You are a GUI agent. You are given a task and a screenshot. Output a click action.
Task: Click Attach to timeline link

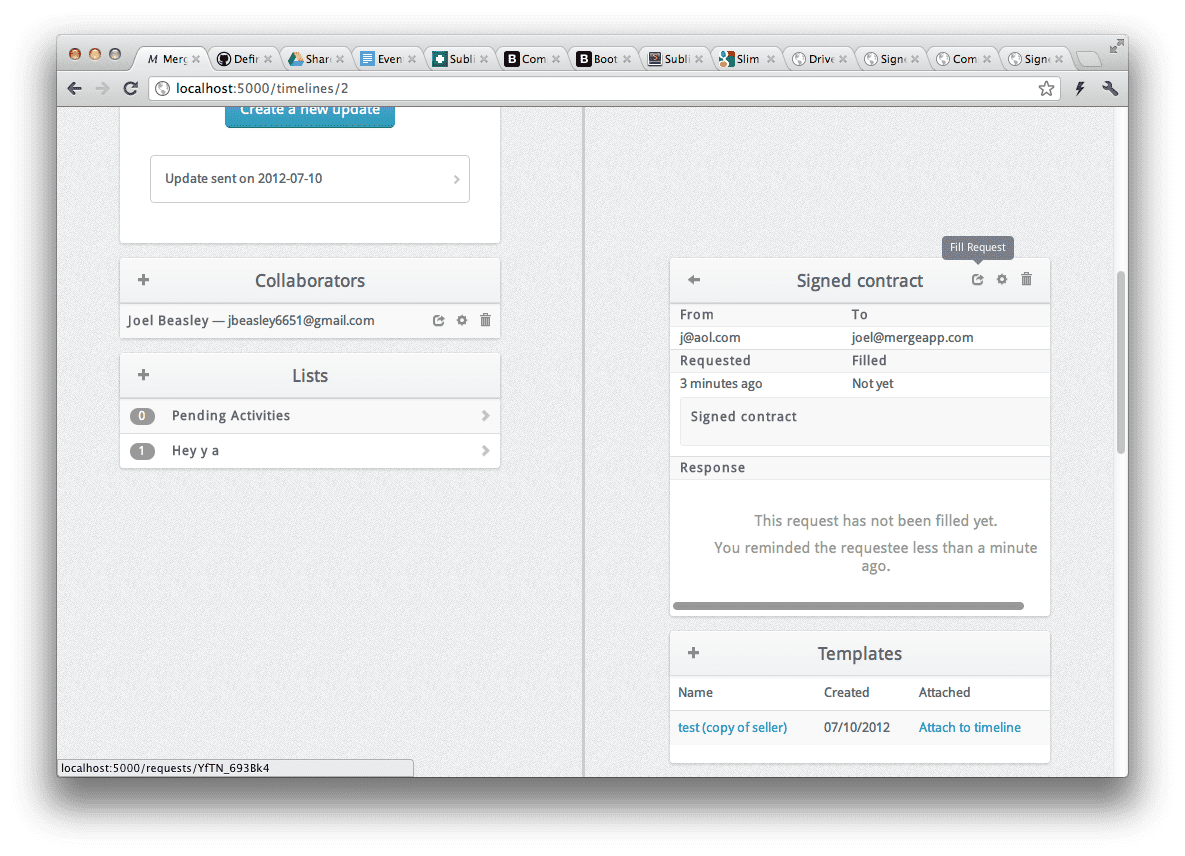(x=969, y=727)
